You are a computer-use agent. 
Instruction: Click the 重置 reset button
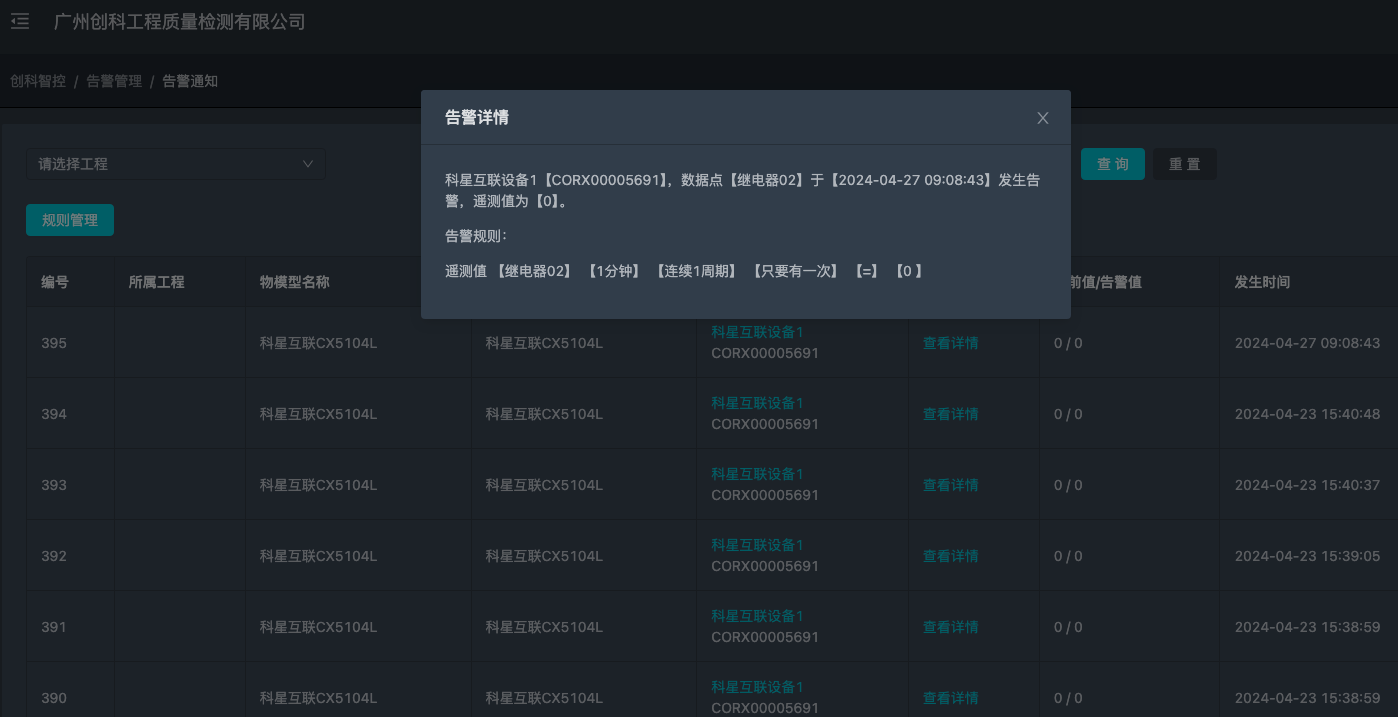pos(1185,163)
